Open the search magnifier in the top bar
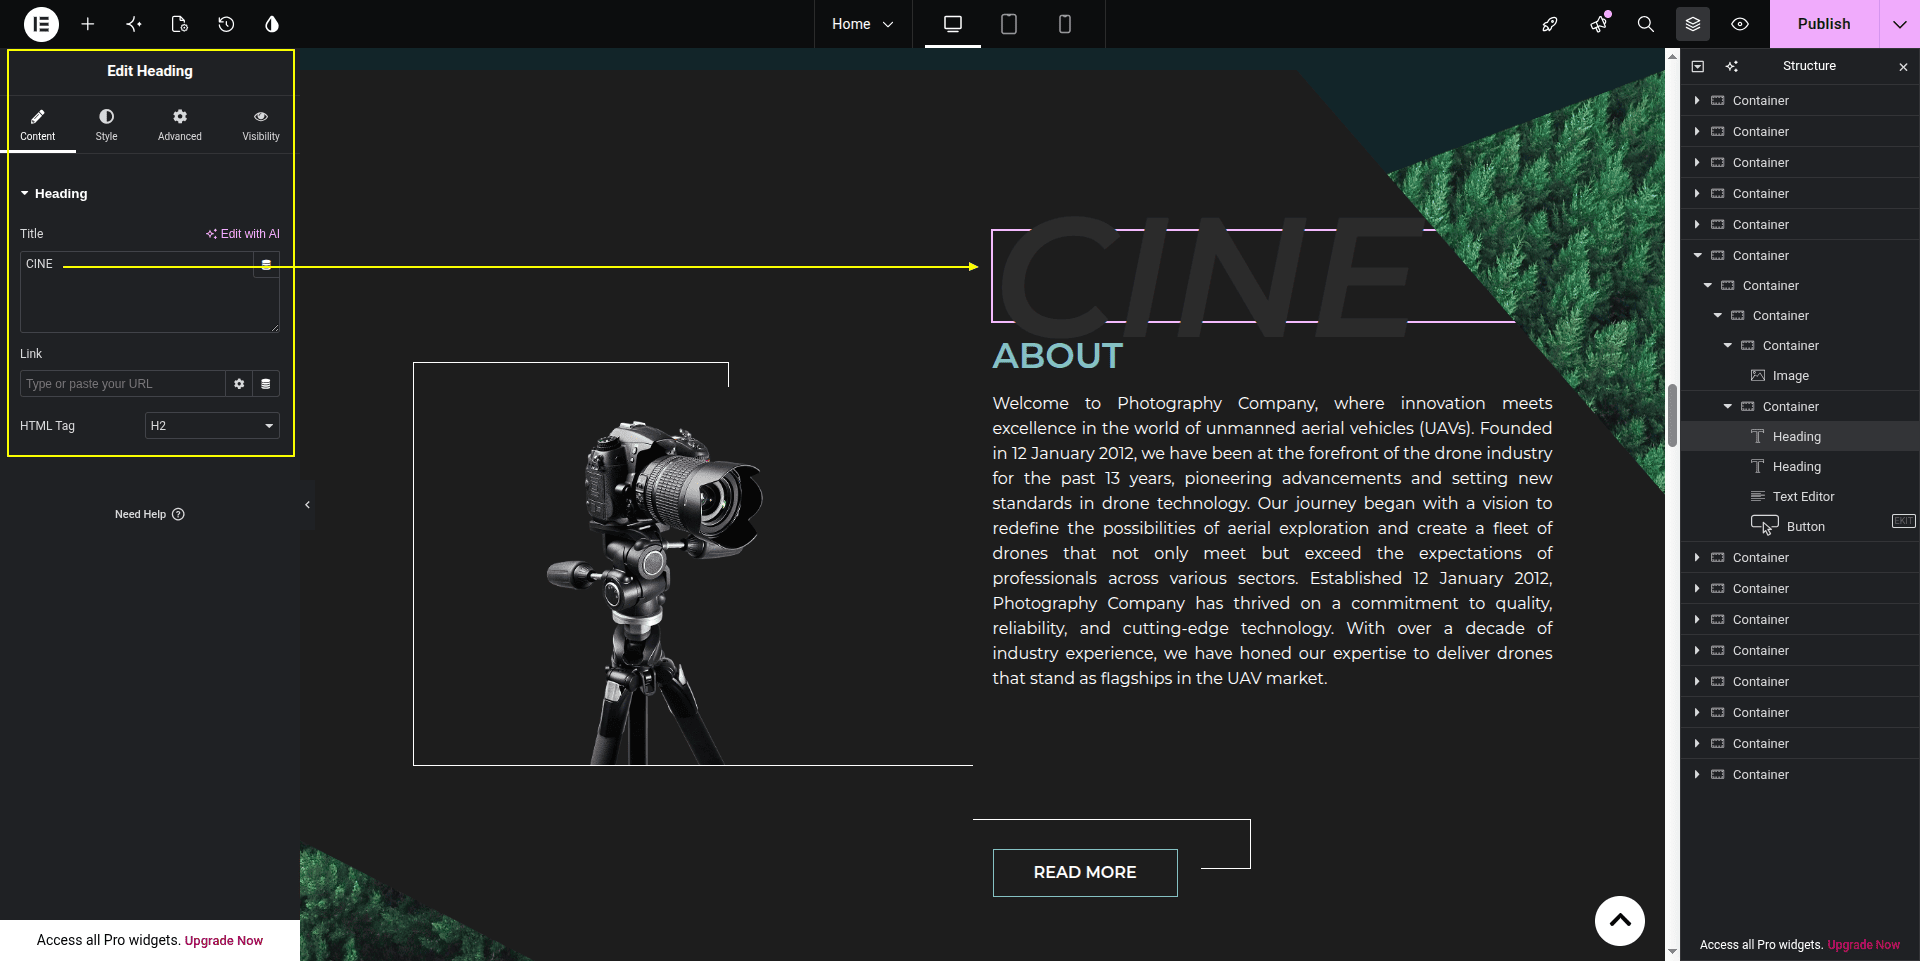Viewport: 1920px width, 961px height. tap(1645, 24)
